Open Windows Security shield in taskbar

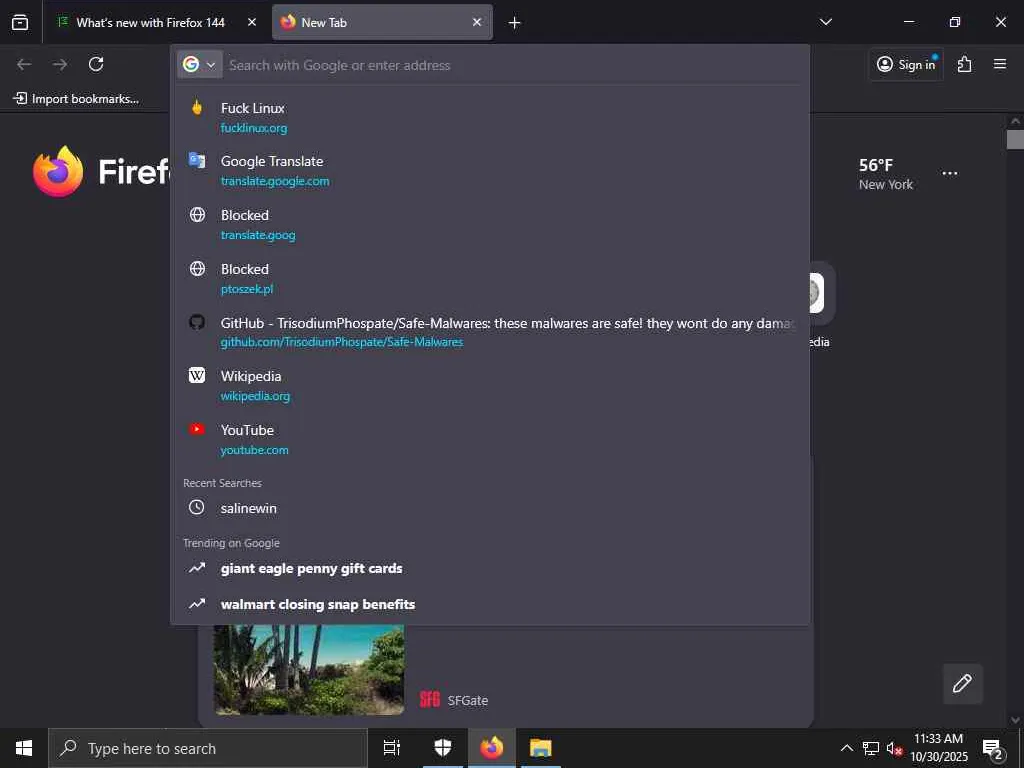[x=443, y=748]
